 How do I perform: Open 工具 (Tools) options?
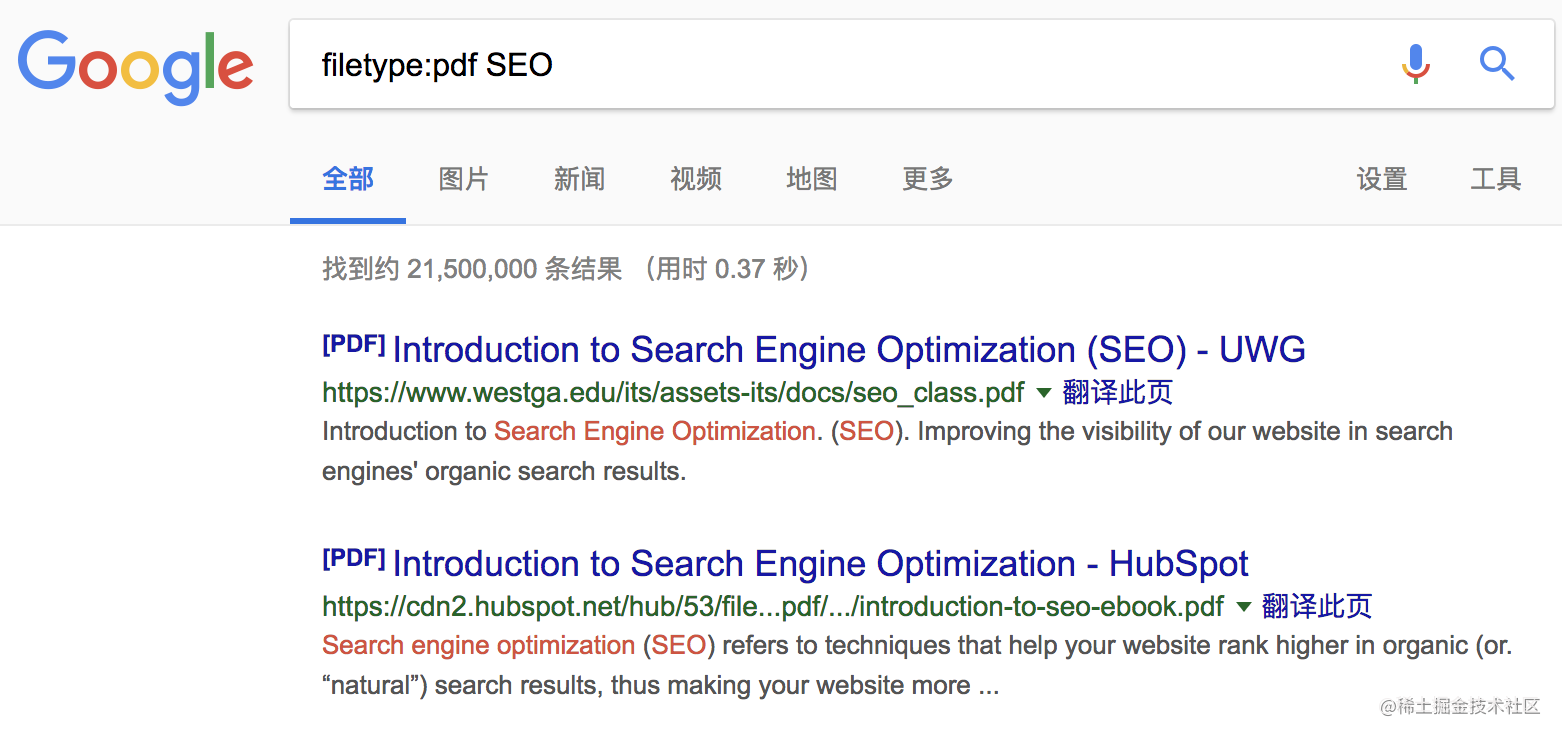(x=1496, y=180)
